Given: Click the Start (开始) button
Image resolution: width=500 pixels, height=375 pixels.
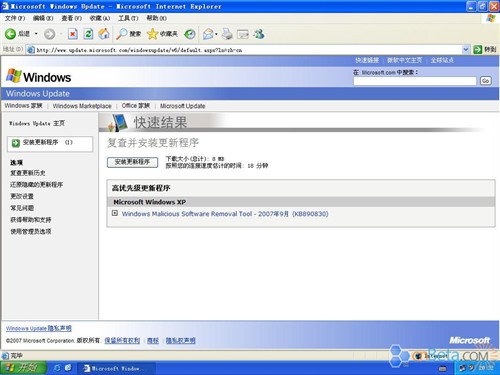Looking at the screenshot, I should [x=23, y=368].
